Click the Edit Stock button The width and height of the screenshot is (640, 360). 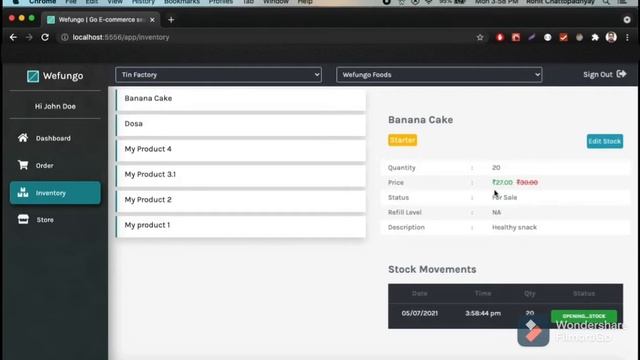pos(604,141)
